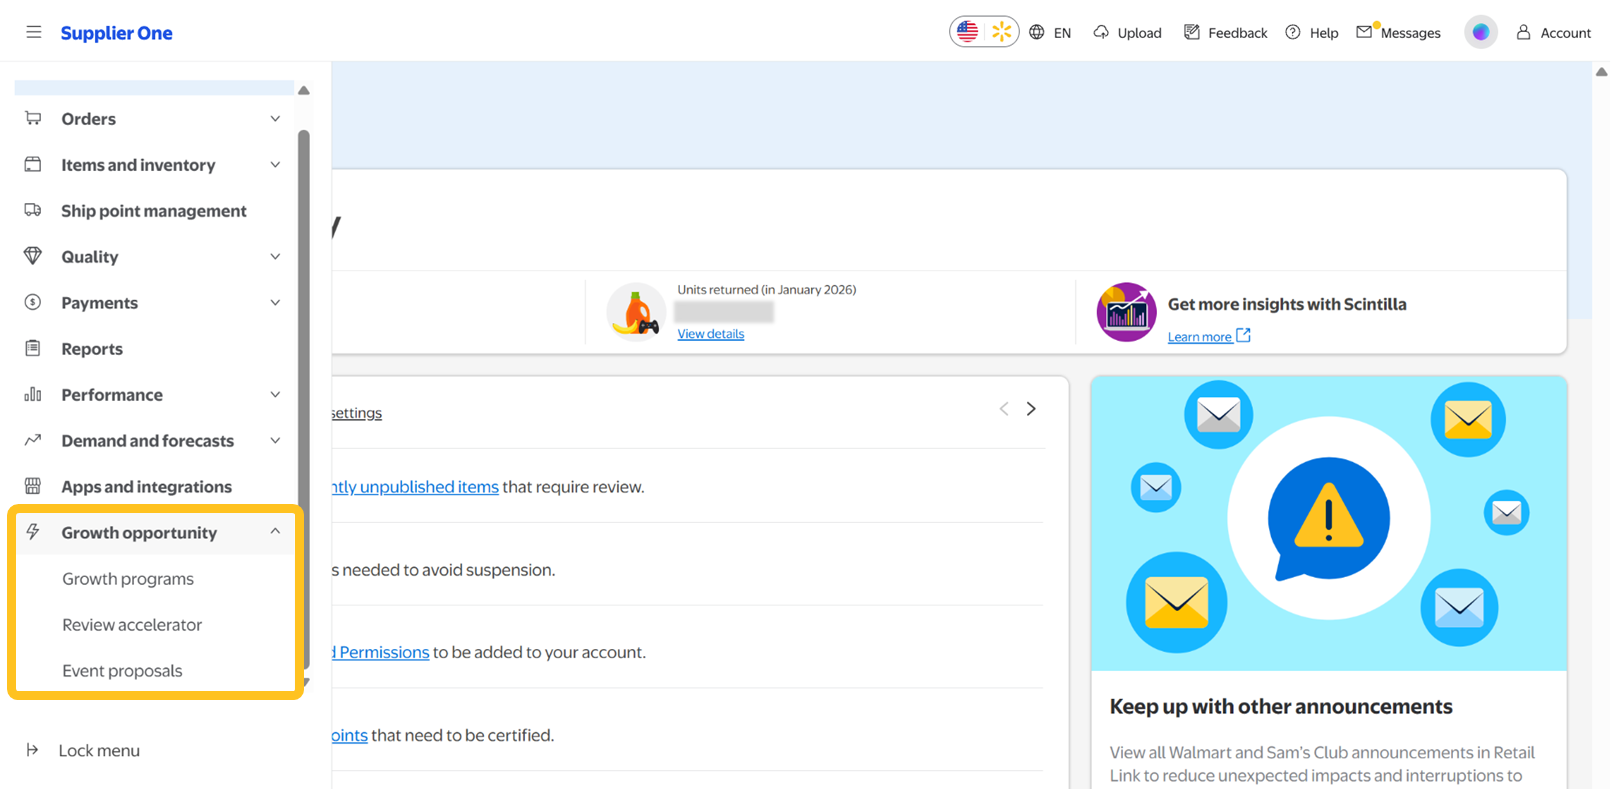
Task: Open Apps and integrations
Action: [146, 487]
